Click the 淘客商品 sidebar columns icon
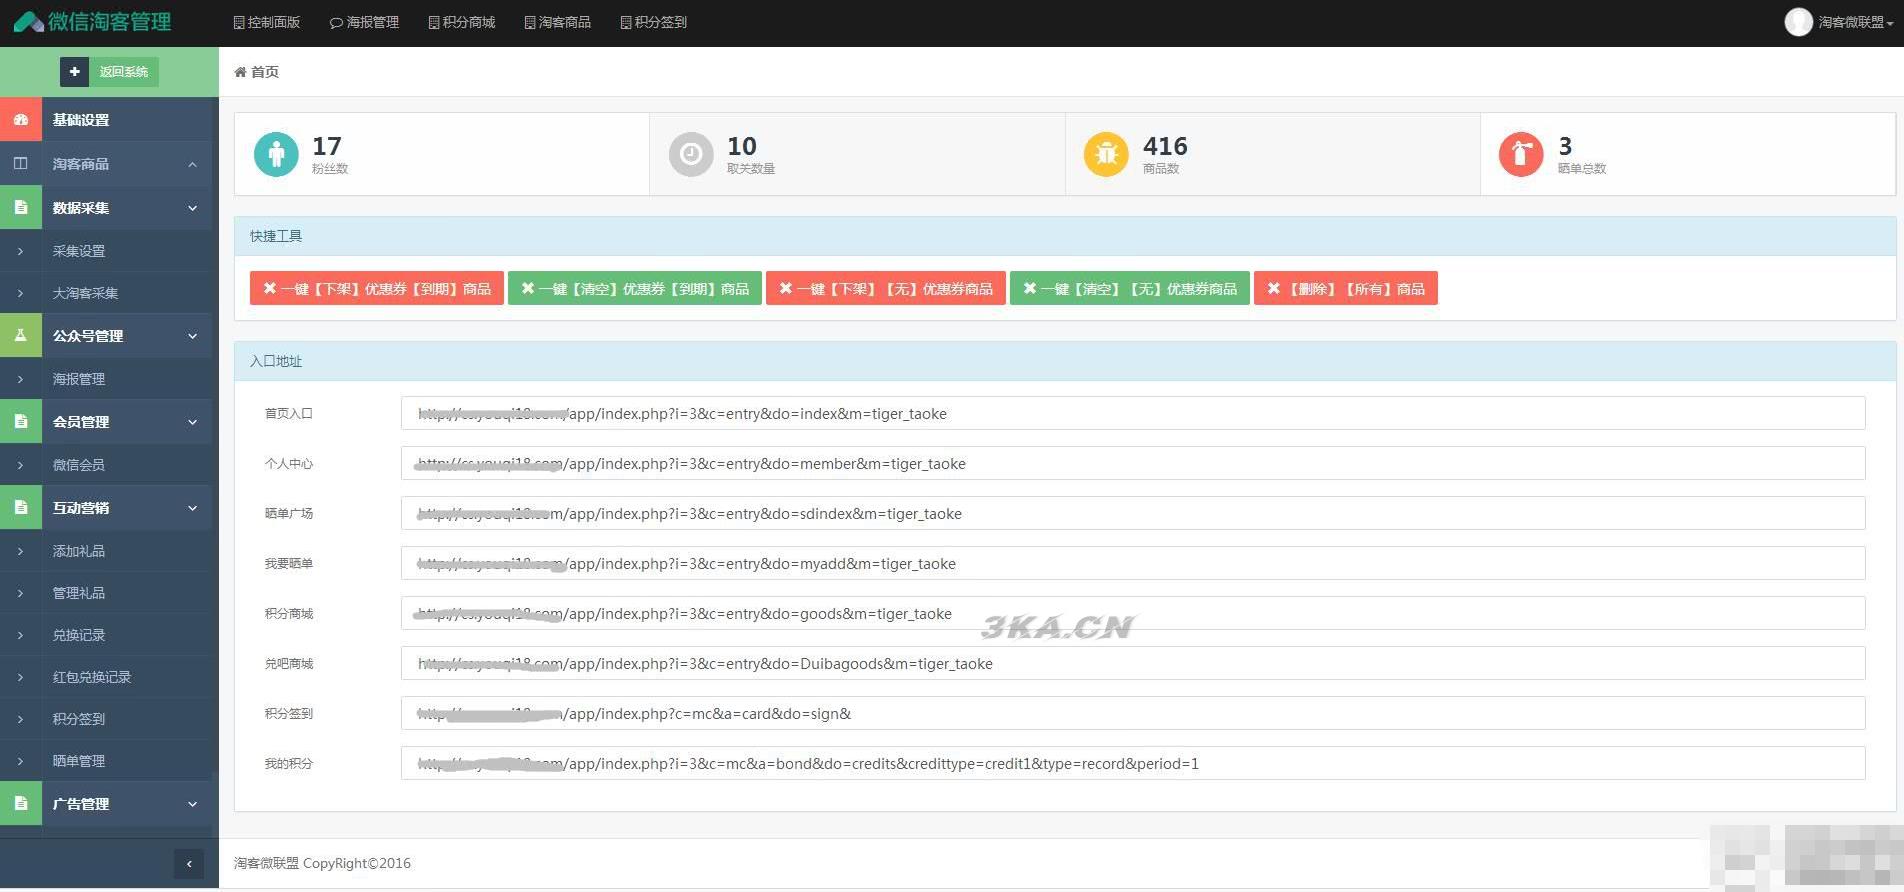This screenshot has height=892, width=1904. point(21,163)
